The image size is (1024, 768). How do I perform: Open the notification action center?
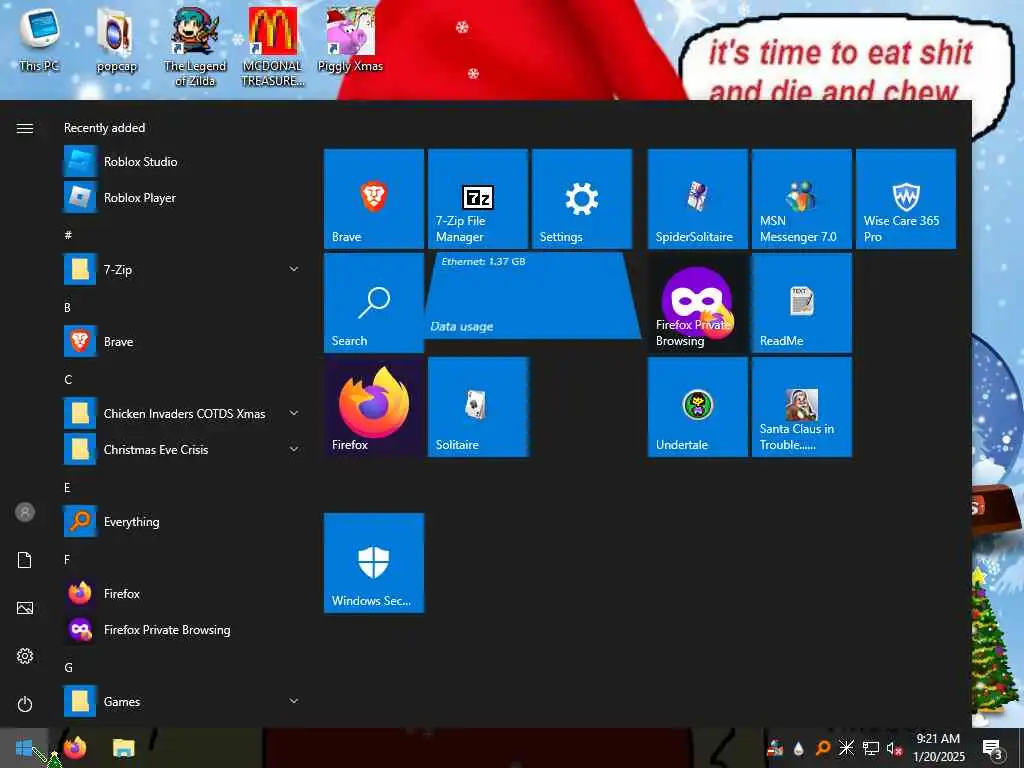point(992,748)
